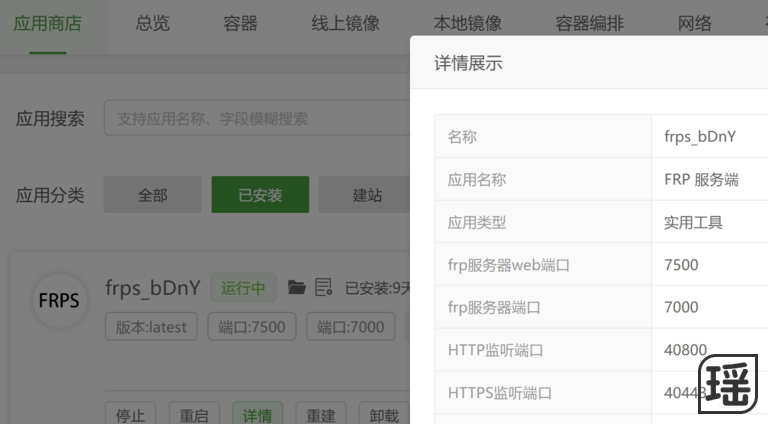Switch to the 本地镜像 tab
Screen dimensions: 768x424
pyautogui.click(x=467, y=23)
